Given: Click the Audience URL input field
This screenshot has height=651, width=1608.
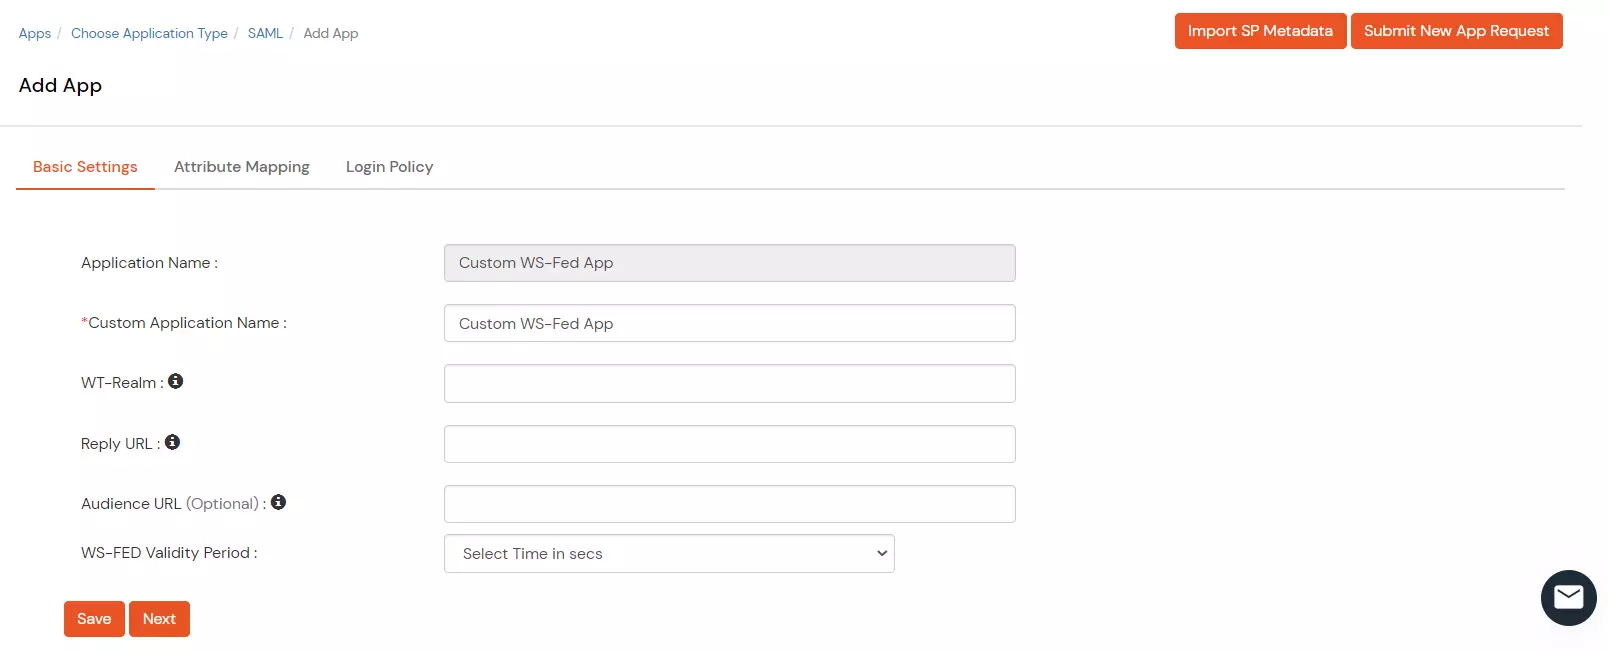Looking at the screenshot, I should pyautogui.click(x=730, y=504).
